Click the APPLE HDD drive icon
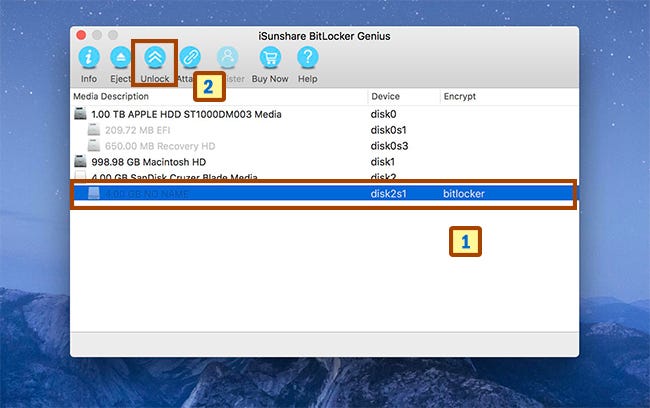 click(x=80, y=113)
